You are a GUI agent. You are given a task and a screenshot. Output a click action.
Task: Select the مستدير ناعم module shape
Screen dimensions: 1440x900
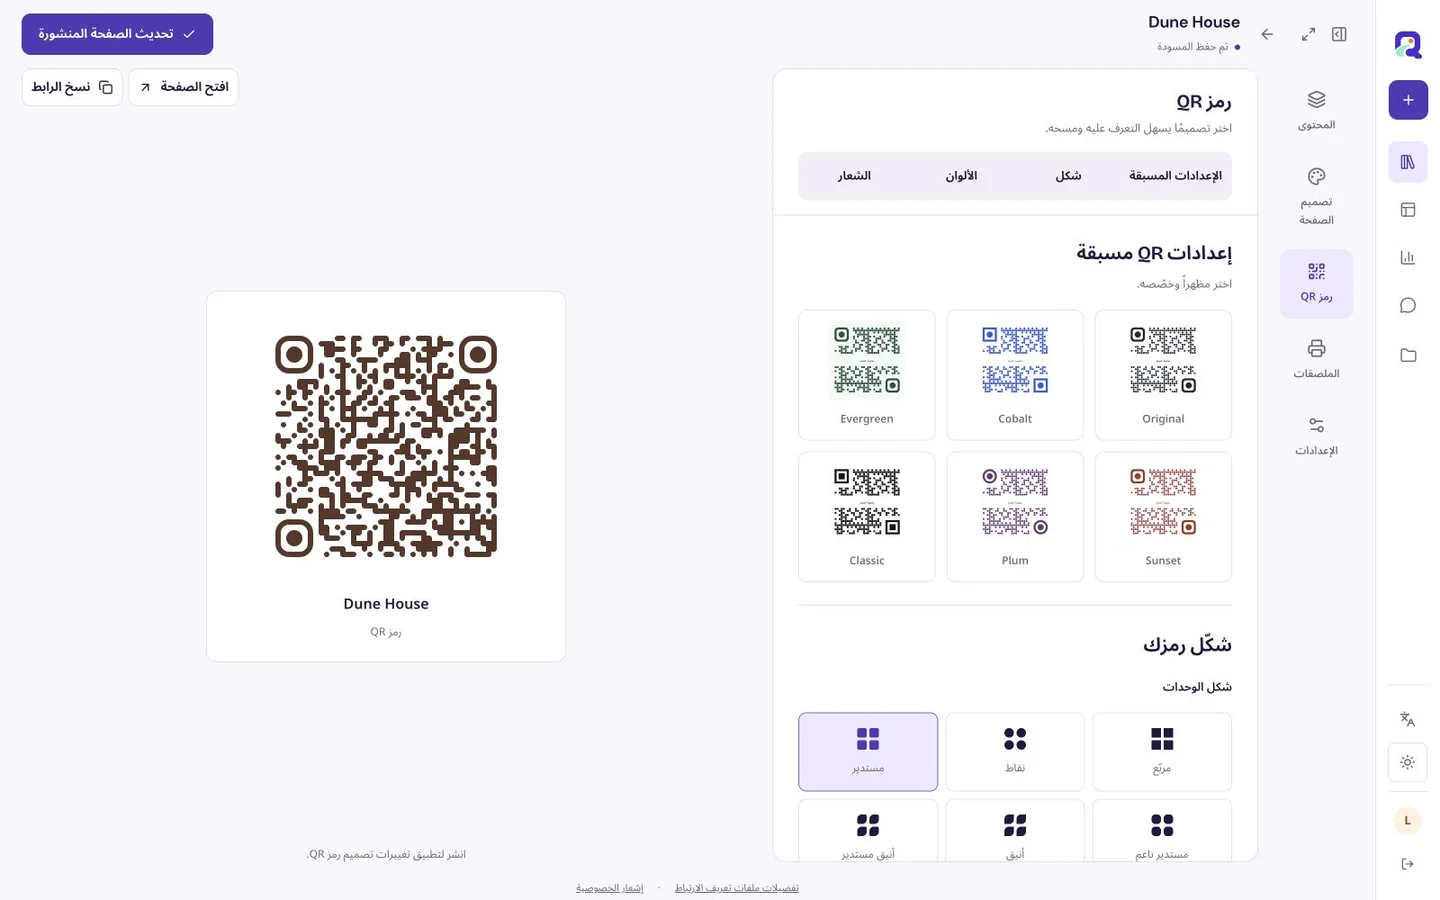[x=1162, y=830]
